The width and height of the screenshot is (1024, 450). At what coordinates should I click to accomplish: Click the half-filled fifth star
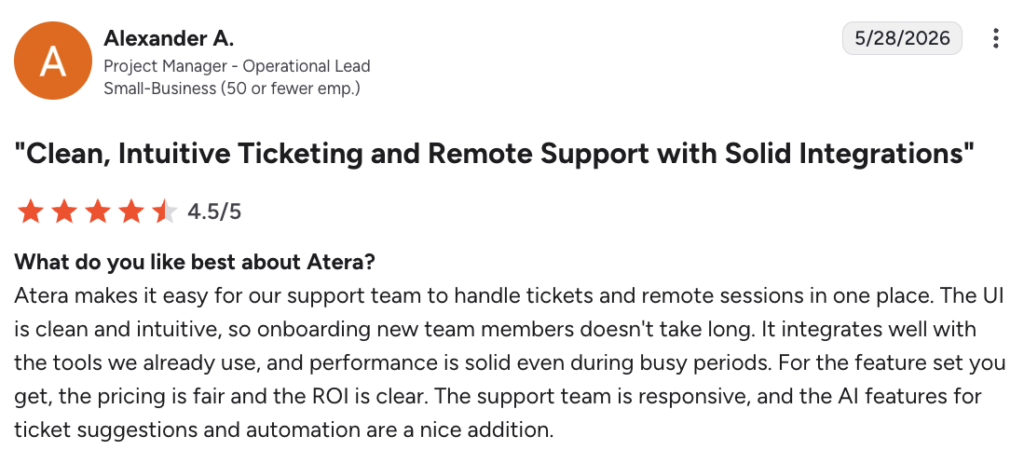click(x=165, y=212)
